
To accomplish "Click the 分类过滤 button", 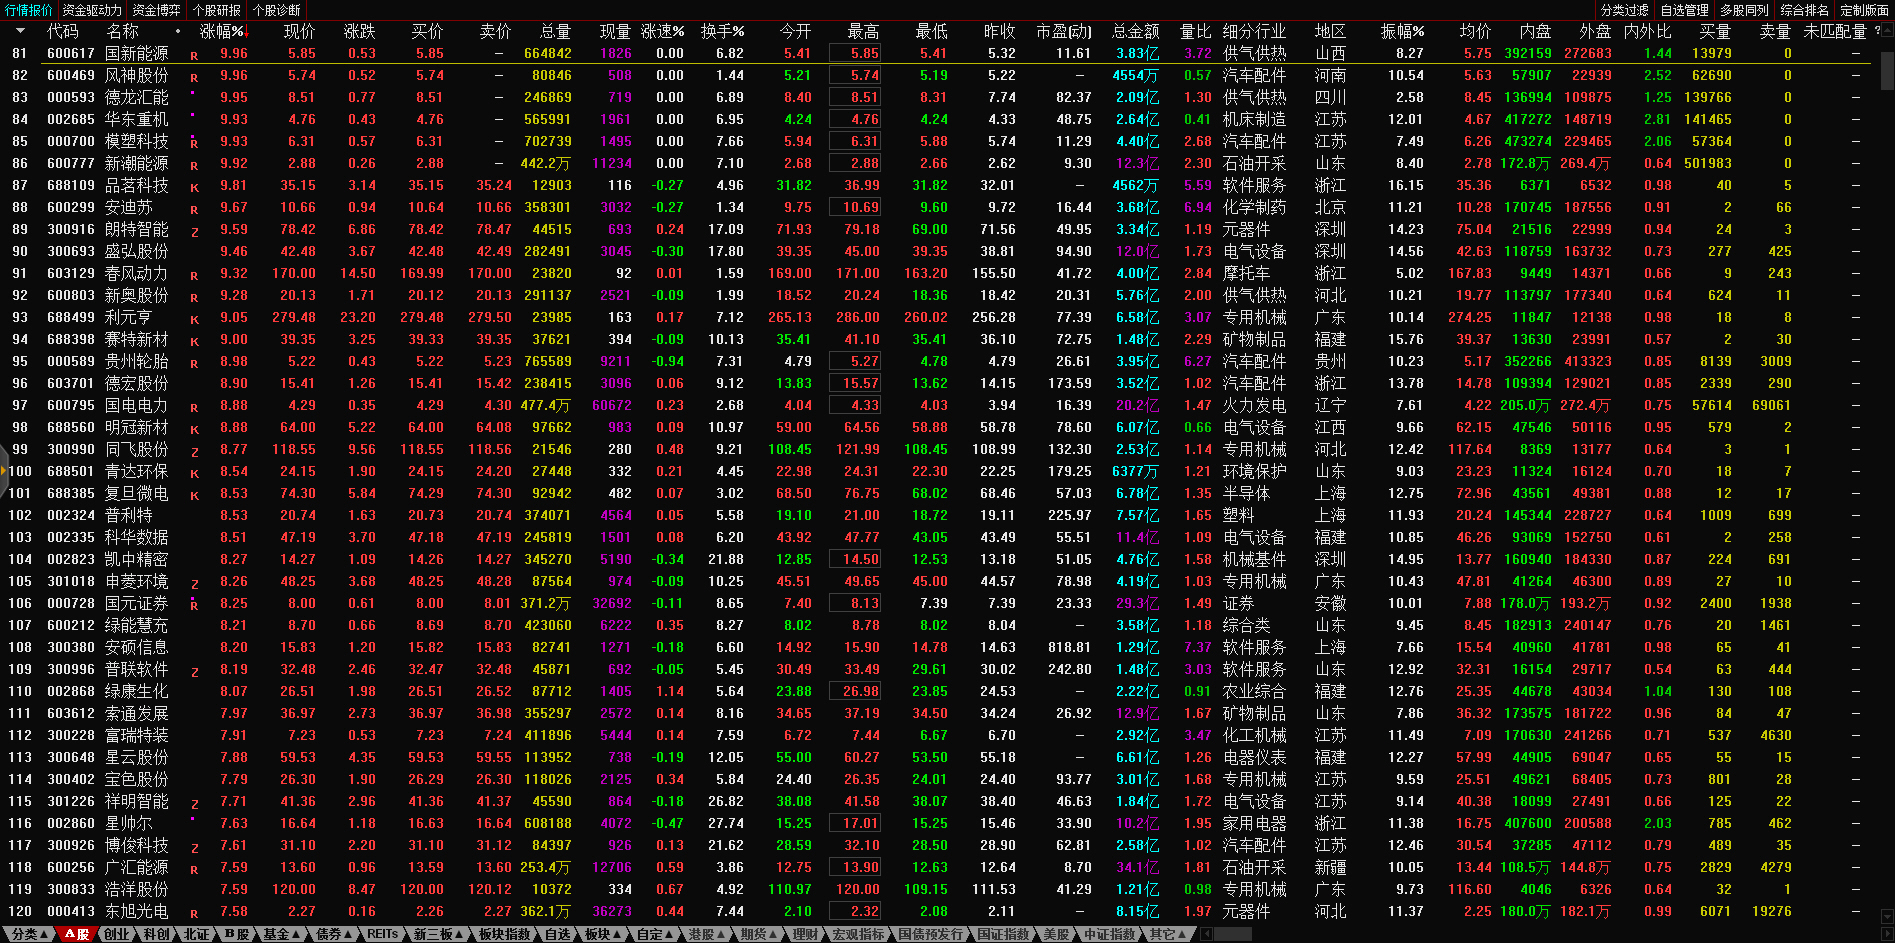I will [x=1624, y=10].
